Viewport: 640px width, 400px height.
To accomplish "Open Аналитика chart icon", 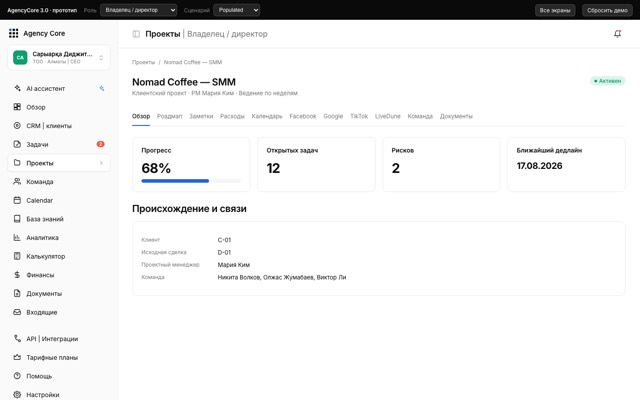I will pos(17,238).
